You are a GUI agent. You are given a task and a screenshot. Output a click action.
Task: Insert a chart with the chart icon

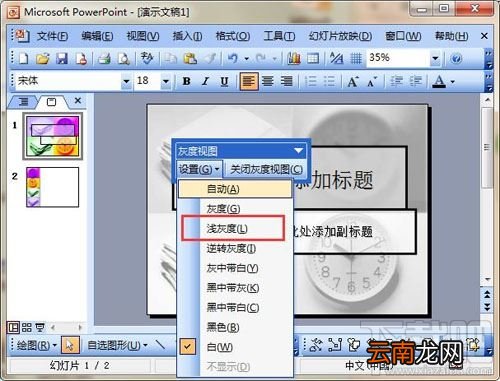pos(294,59)
